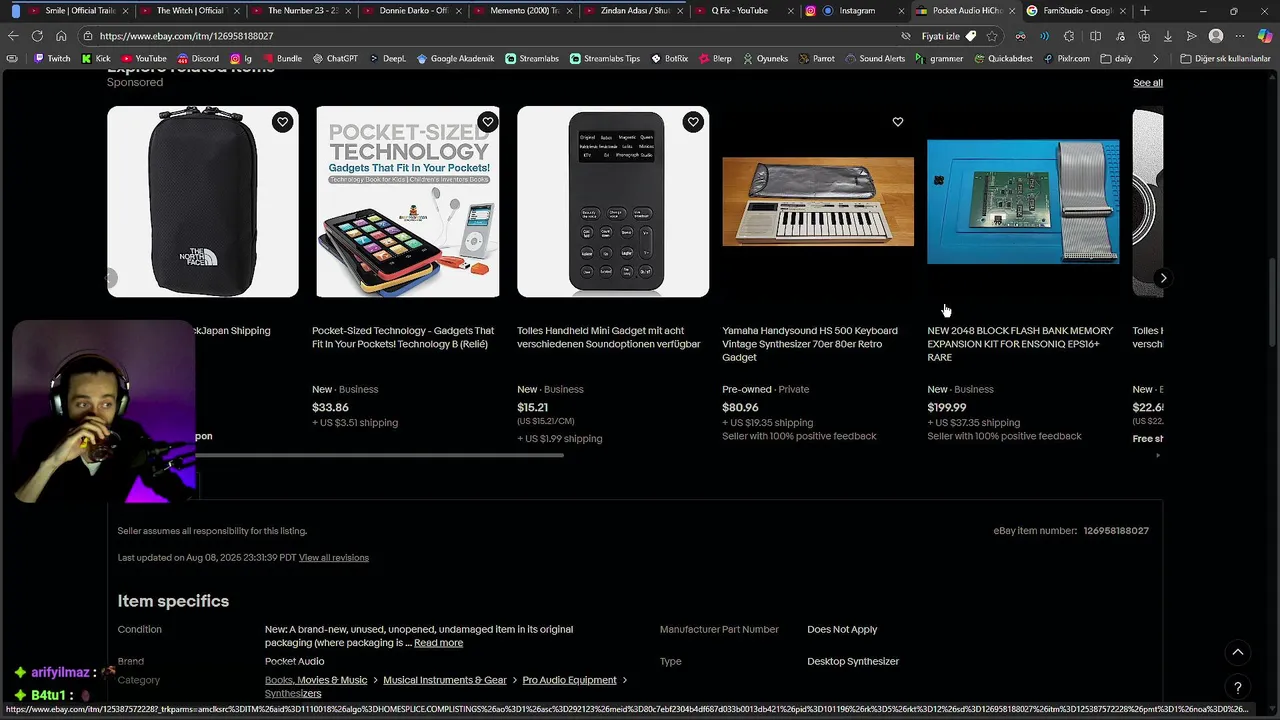The width and height of the screenshot is (1280, 720).
Task: Show the downloads panel
Action: pos(1167,36)
